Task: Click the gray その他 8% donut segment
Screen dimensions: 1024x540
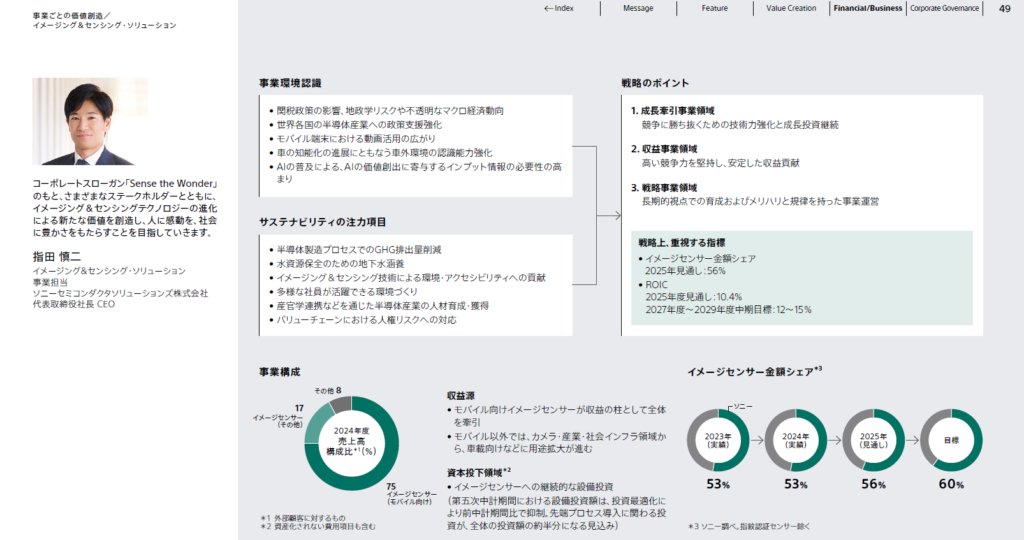Action: pos(340,403)
